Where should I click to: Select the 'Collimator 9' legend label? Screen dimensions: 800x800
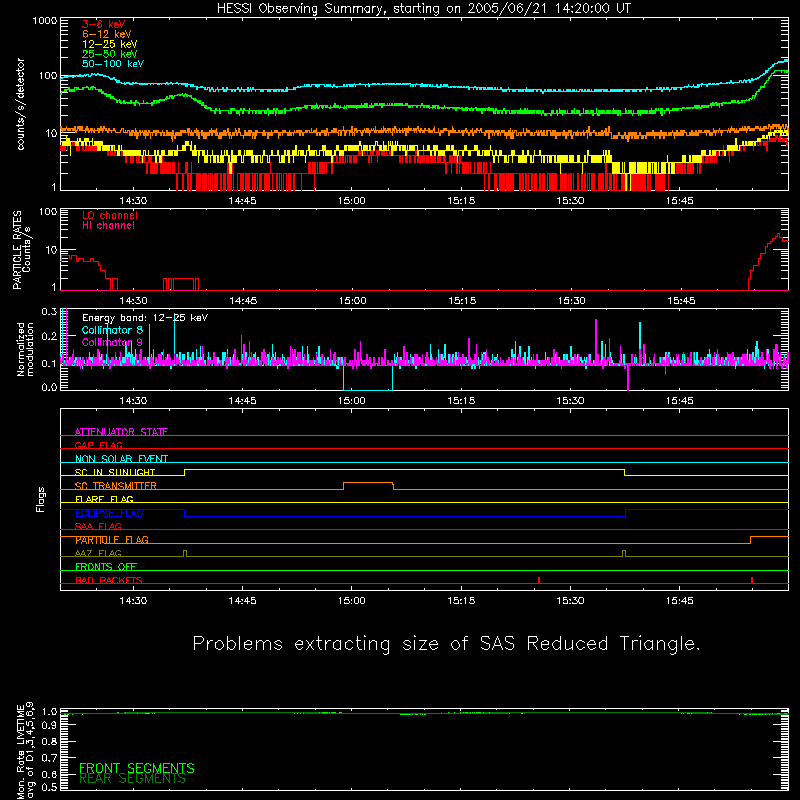pos(112,342)
